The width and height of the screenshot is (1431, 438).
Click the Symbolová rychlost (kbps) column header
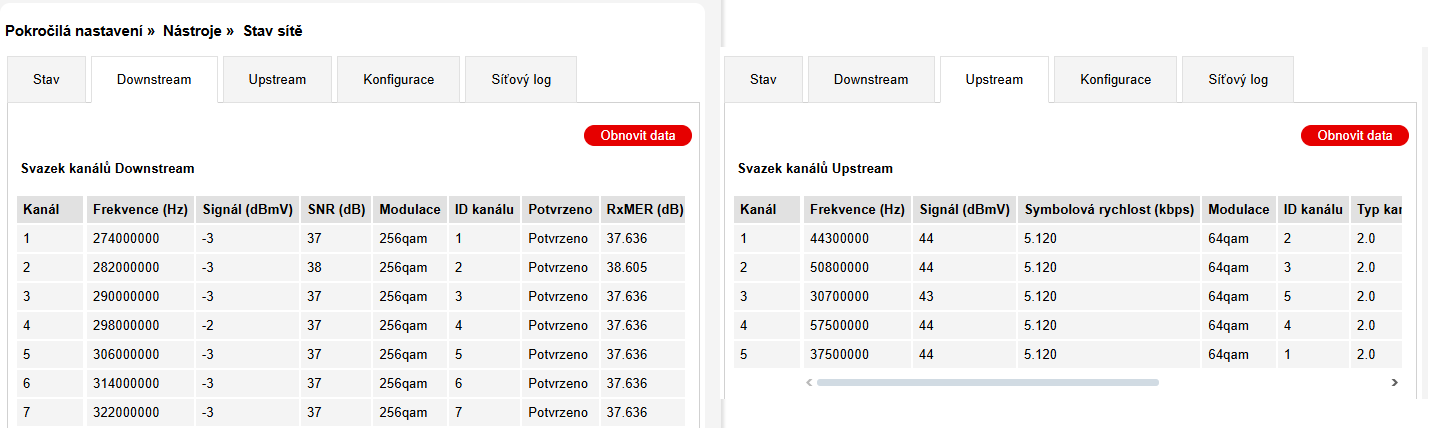coord(1109,210)
